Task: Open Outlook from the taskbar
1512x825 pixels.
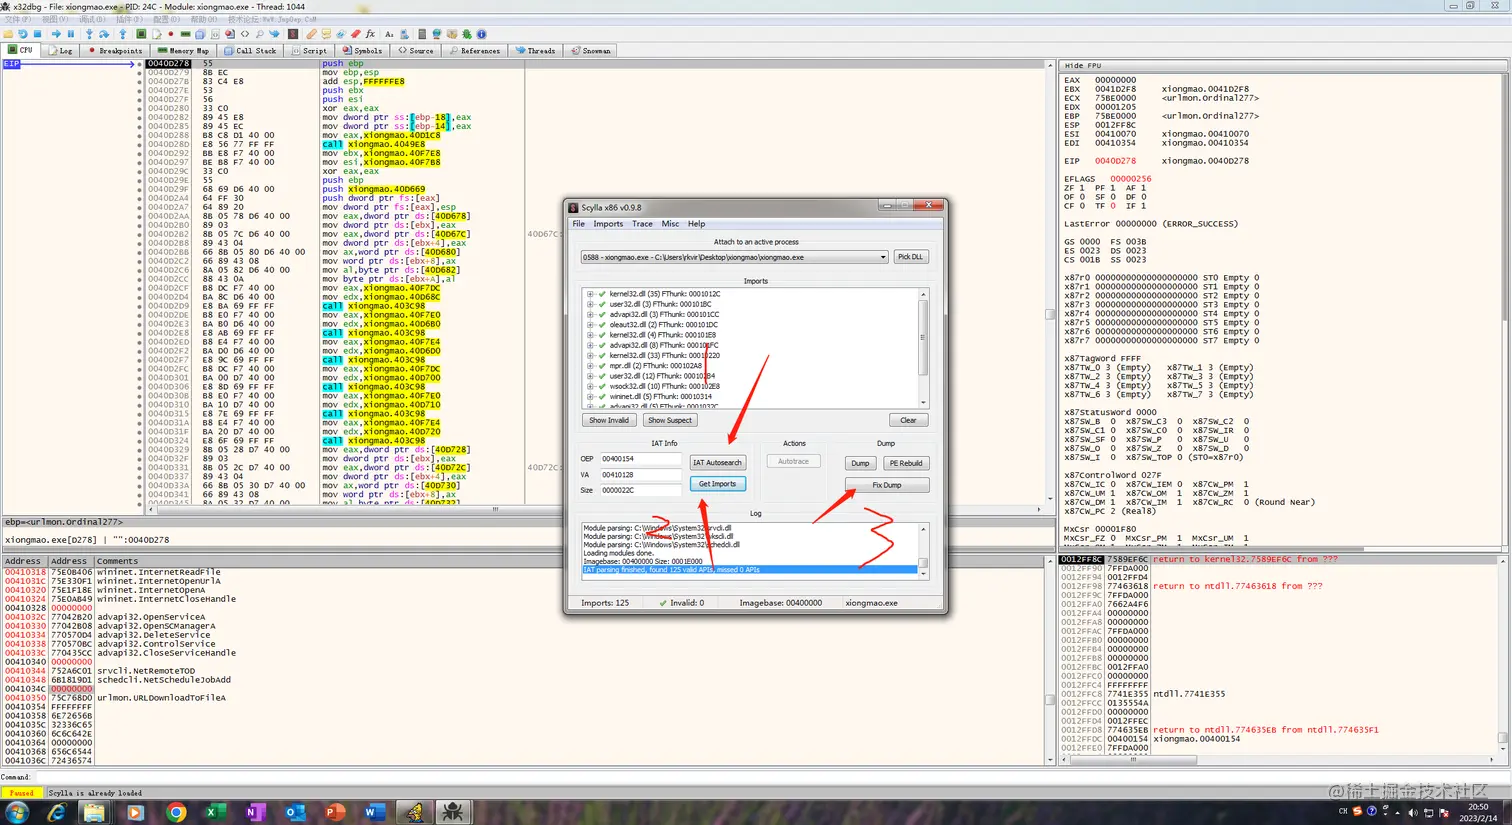Action: pyautogui.click(x=294, y=812)
